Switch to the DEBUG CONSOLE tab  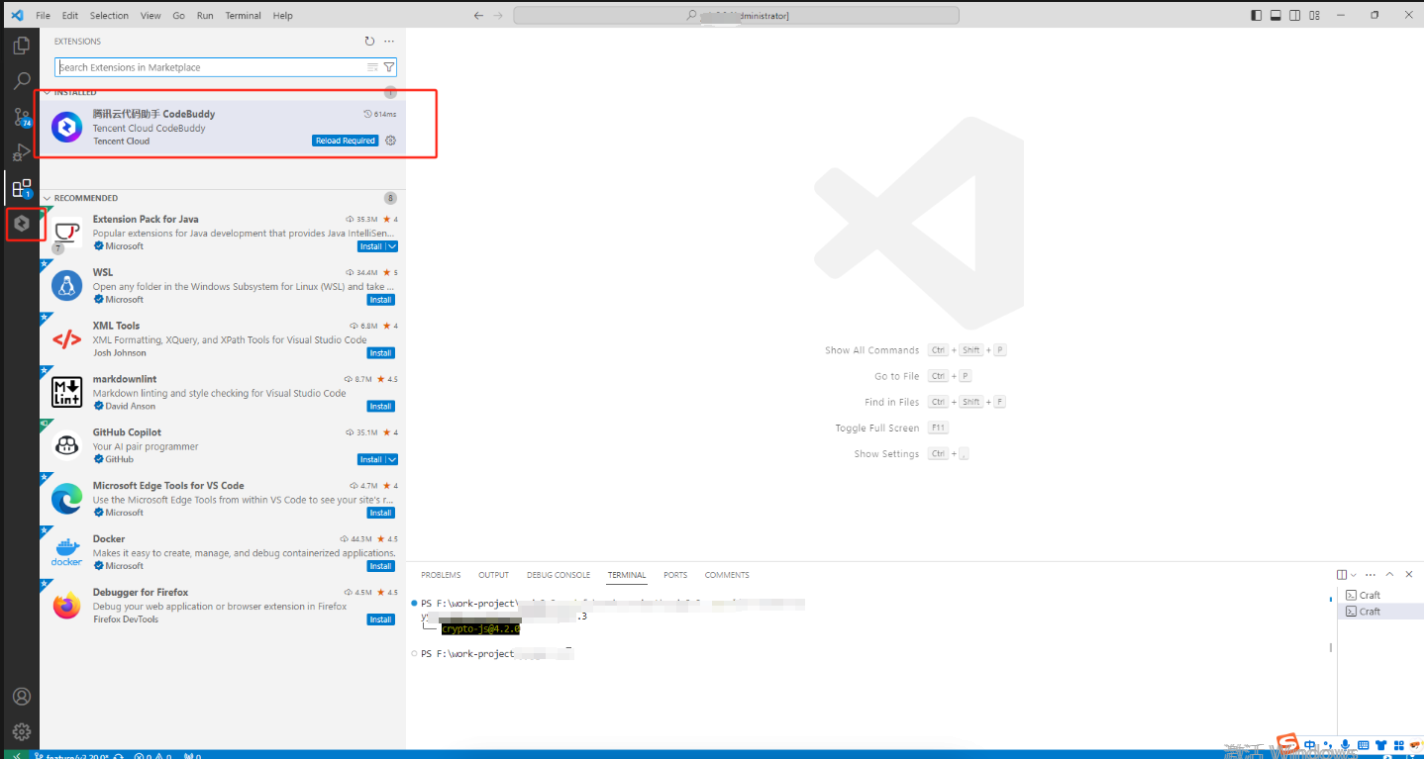(559, 575)
